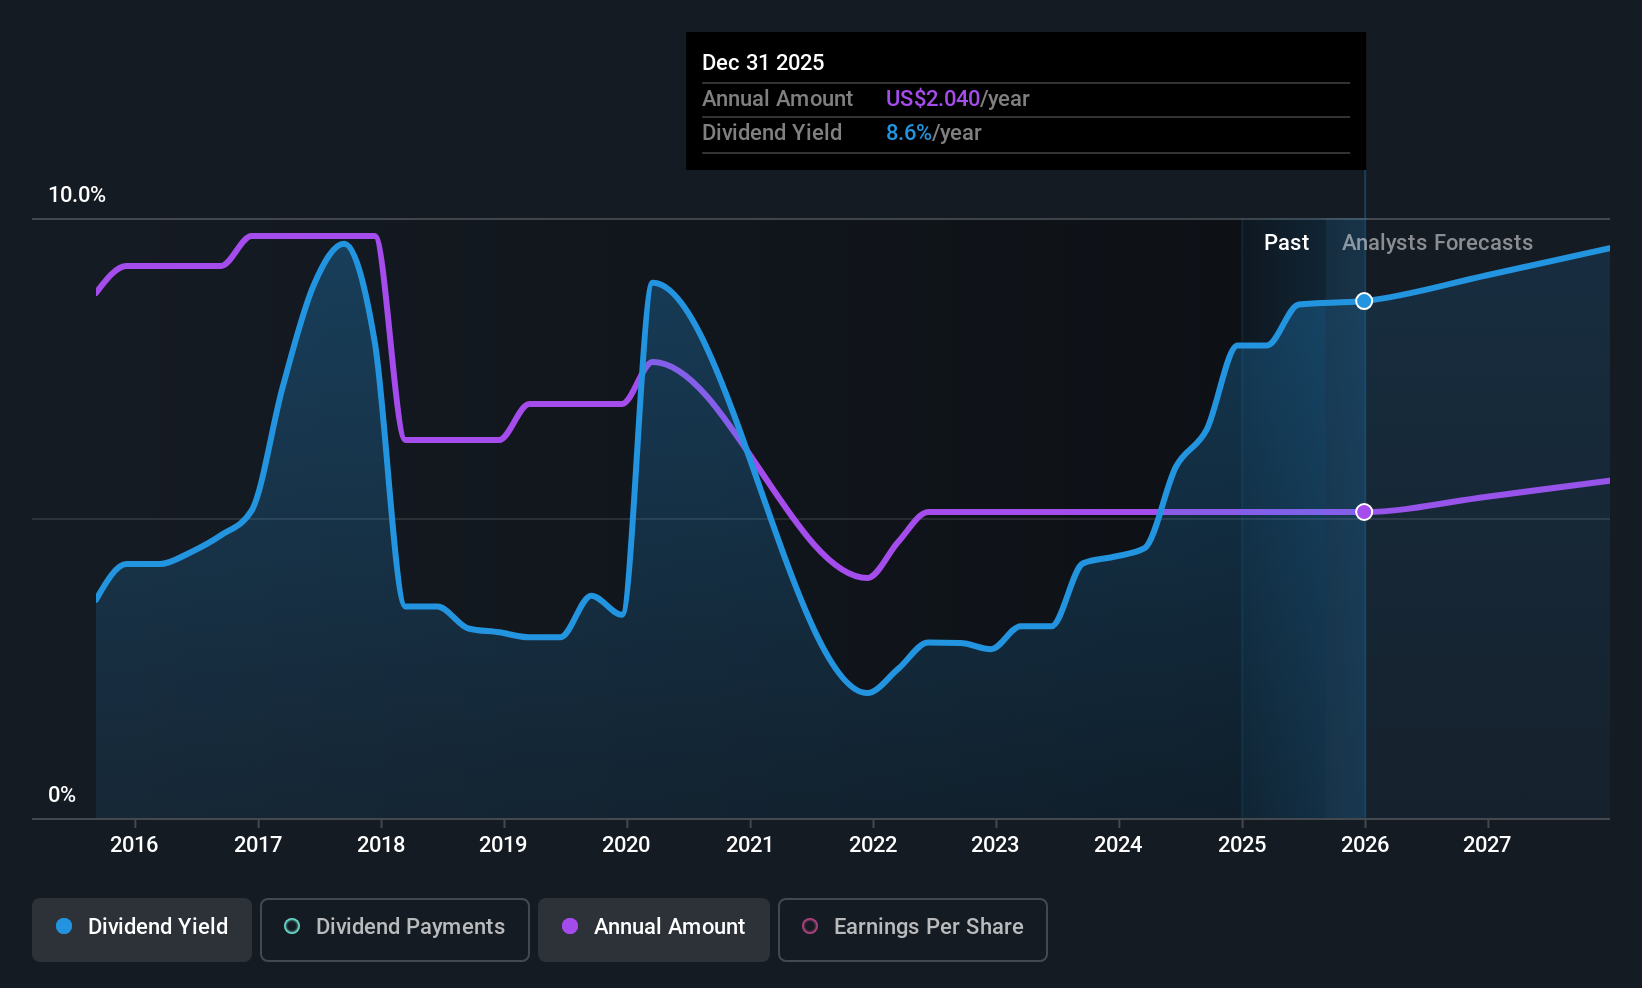Click the Analysts Forecasts label

pos(1437,243)
